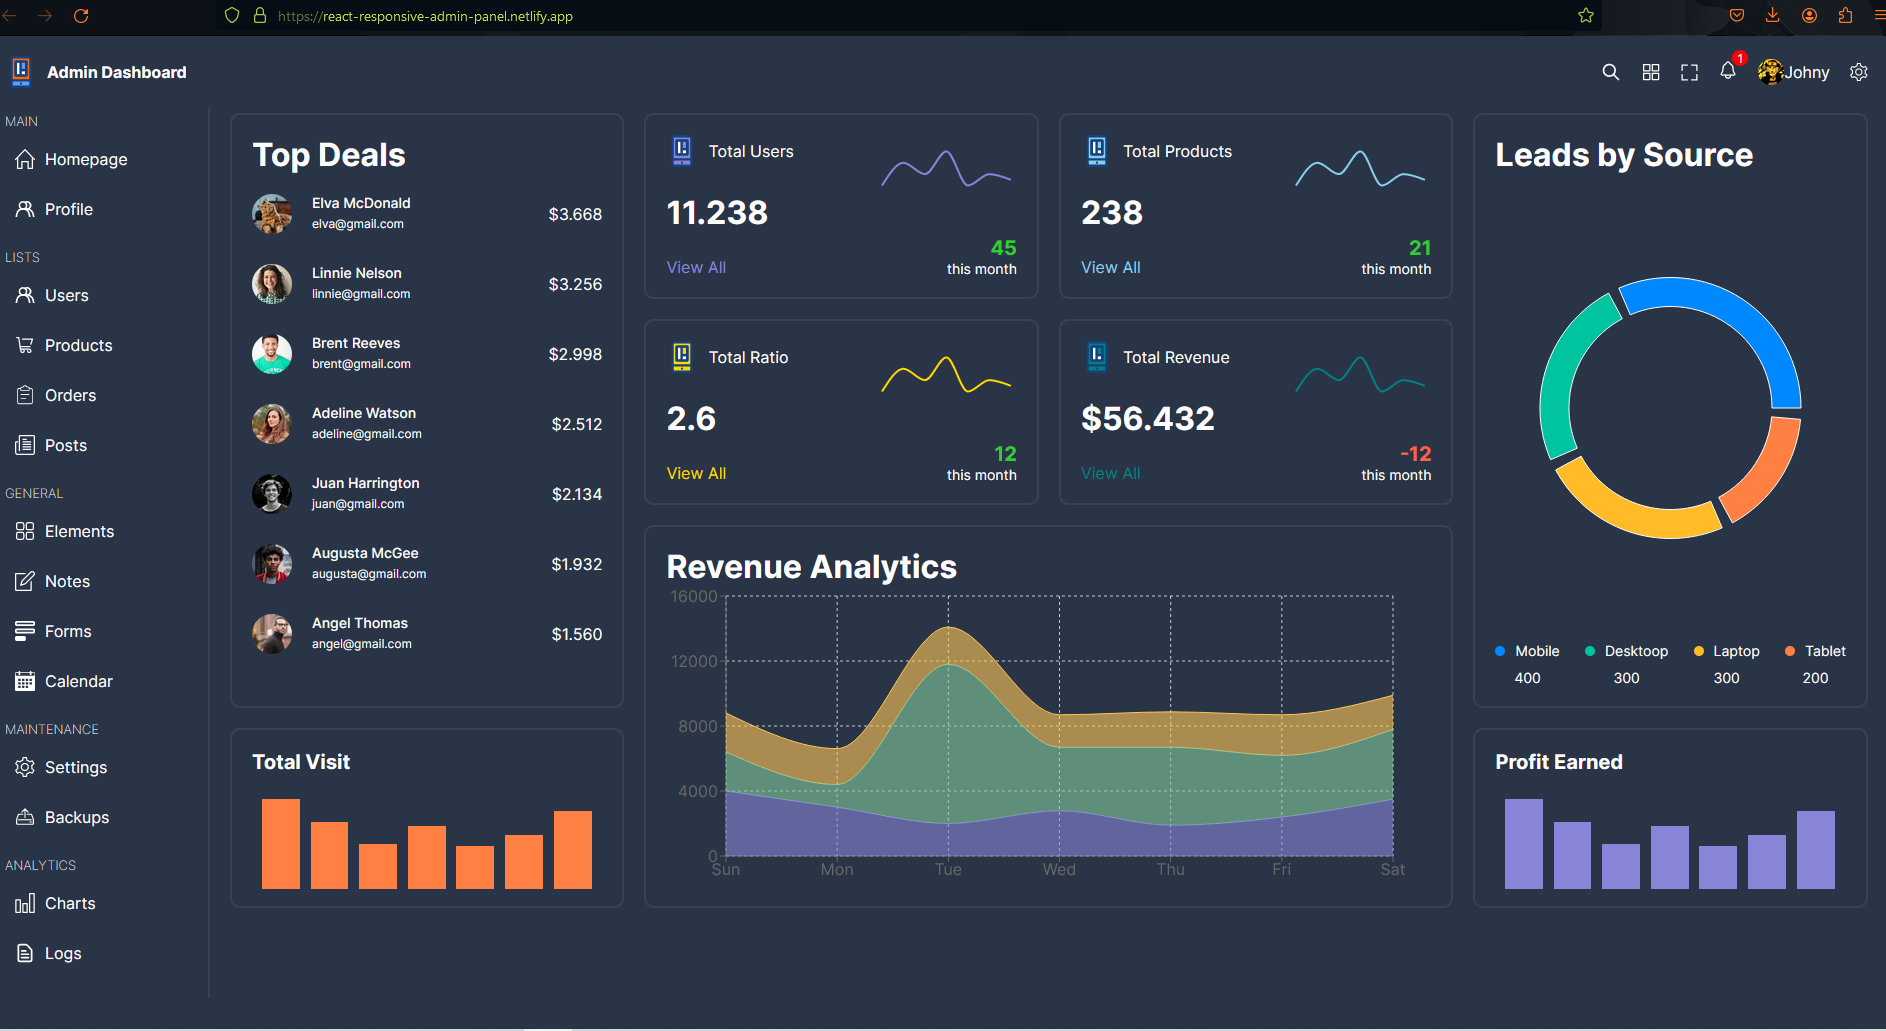Screen dimensions: 1886x1031
Task: Click the Admin Dashboard logo icon
Action: click(21, 72)
